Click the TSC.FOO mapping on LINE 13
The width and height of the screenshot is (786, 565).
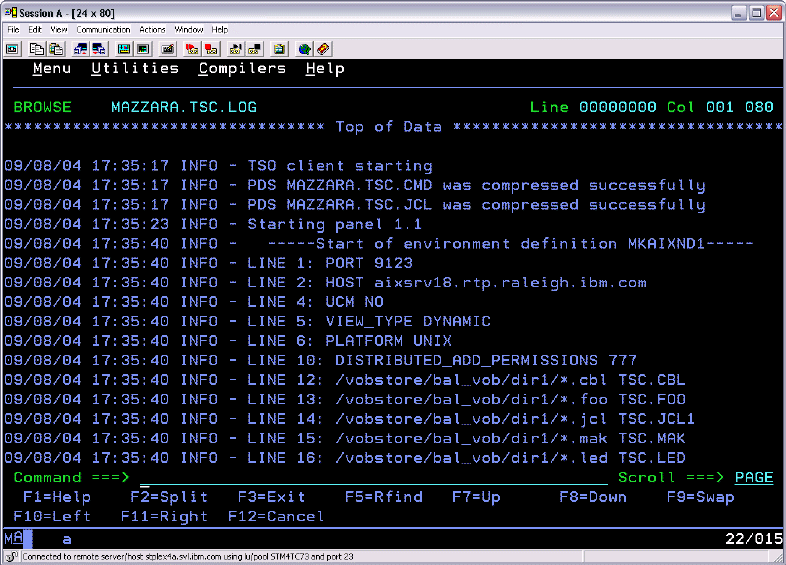652,400
